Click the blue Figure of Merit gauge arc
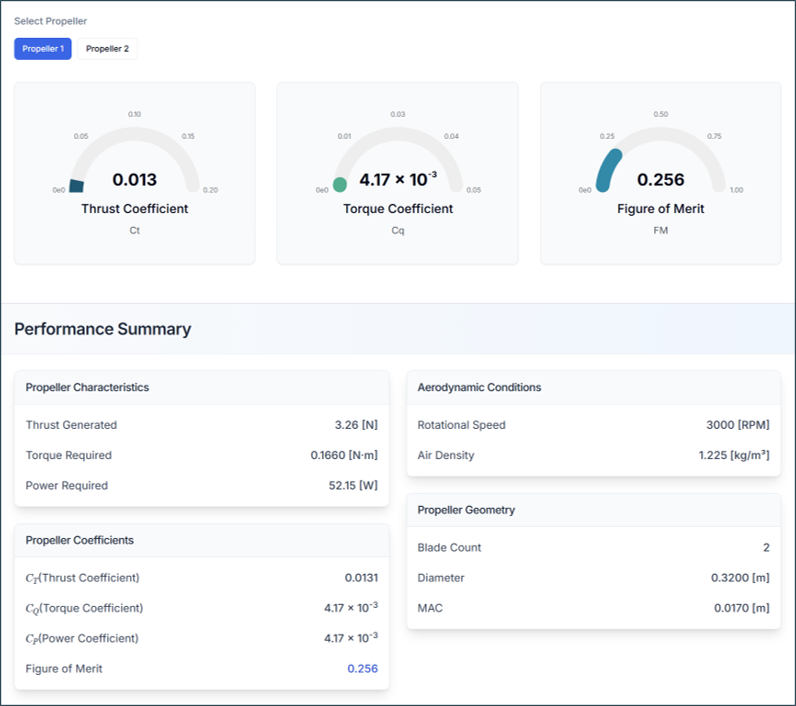796x706 pixels. pos(607,168)
